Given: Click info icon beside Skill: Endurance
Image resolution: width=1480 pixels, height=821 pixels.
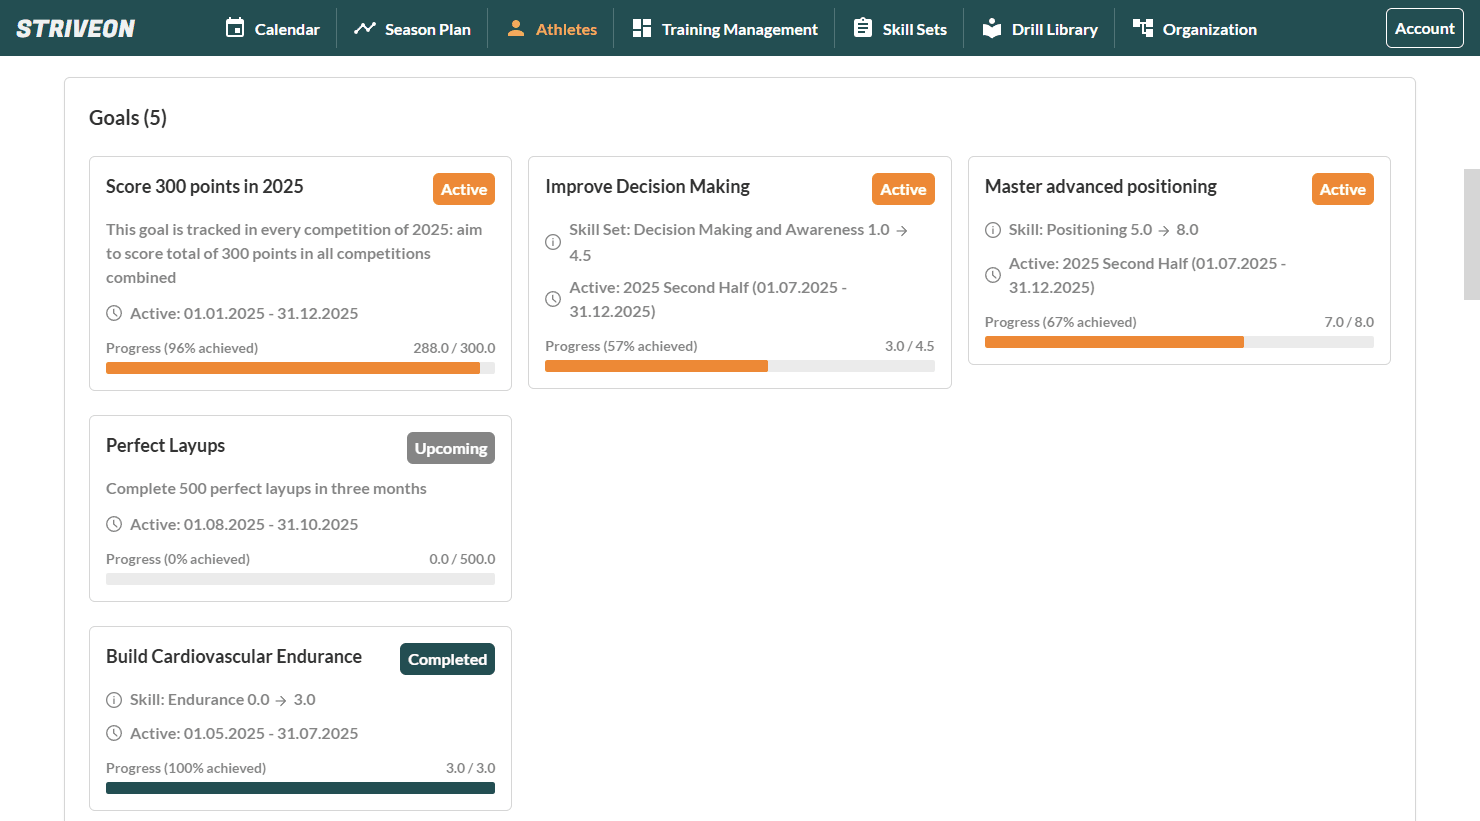Looking at the screenshot, I should point(114,700).
